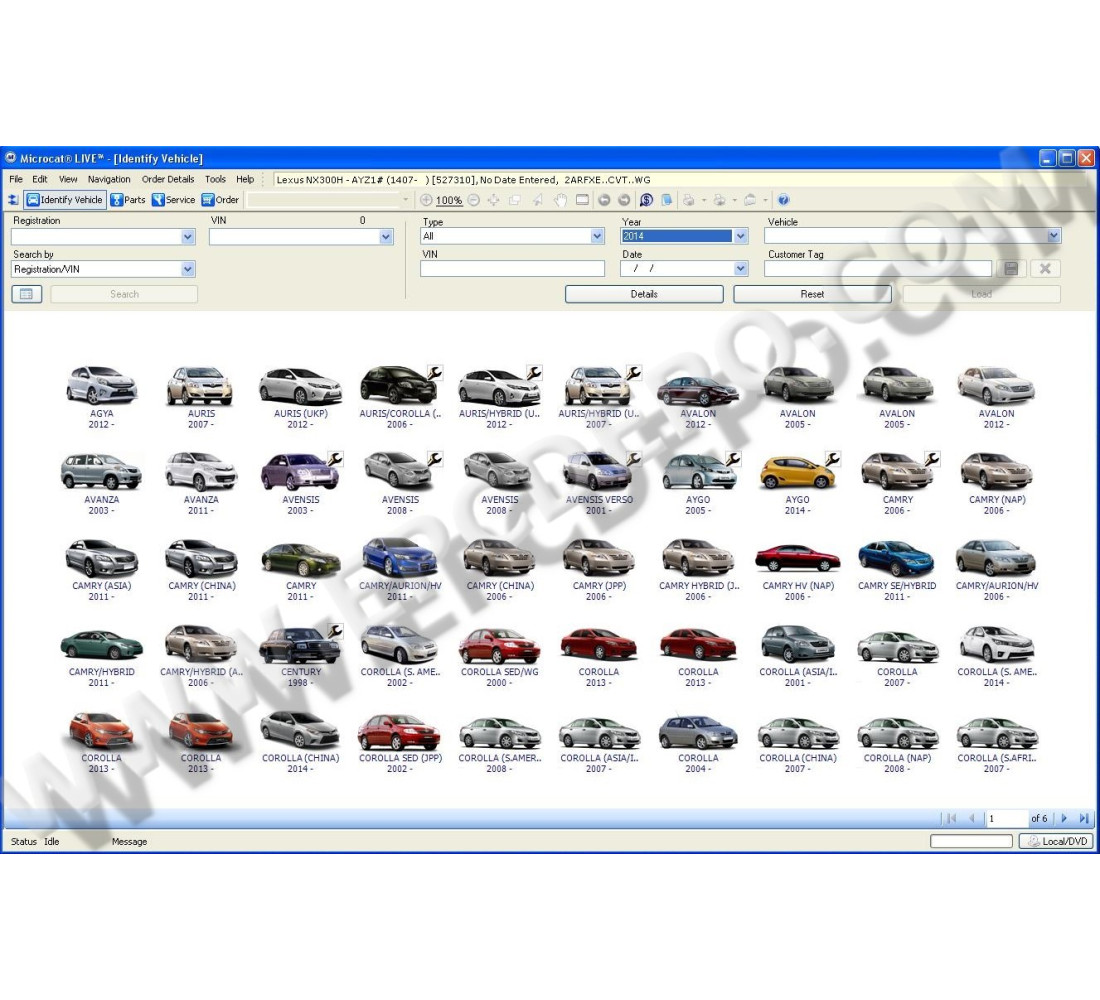Screen dimensions: 1100x1000
Task: Select the hand pan tool
Action: pos(560,200)
